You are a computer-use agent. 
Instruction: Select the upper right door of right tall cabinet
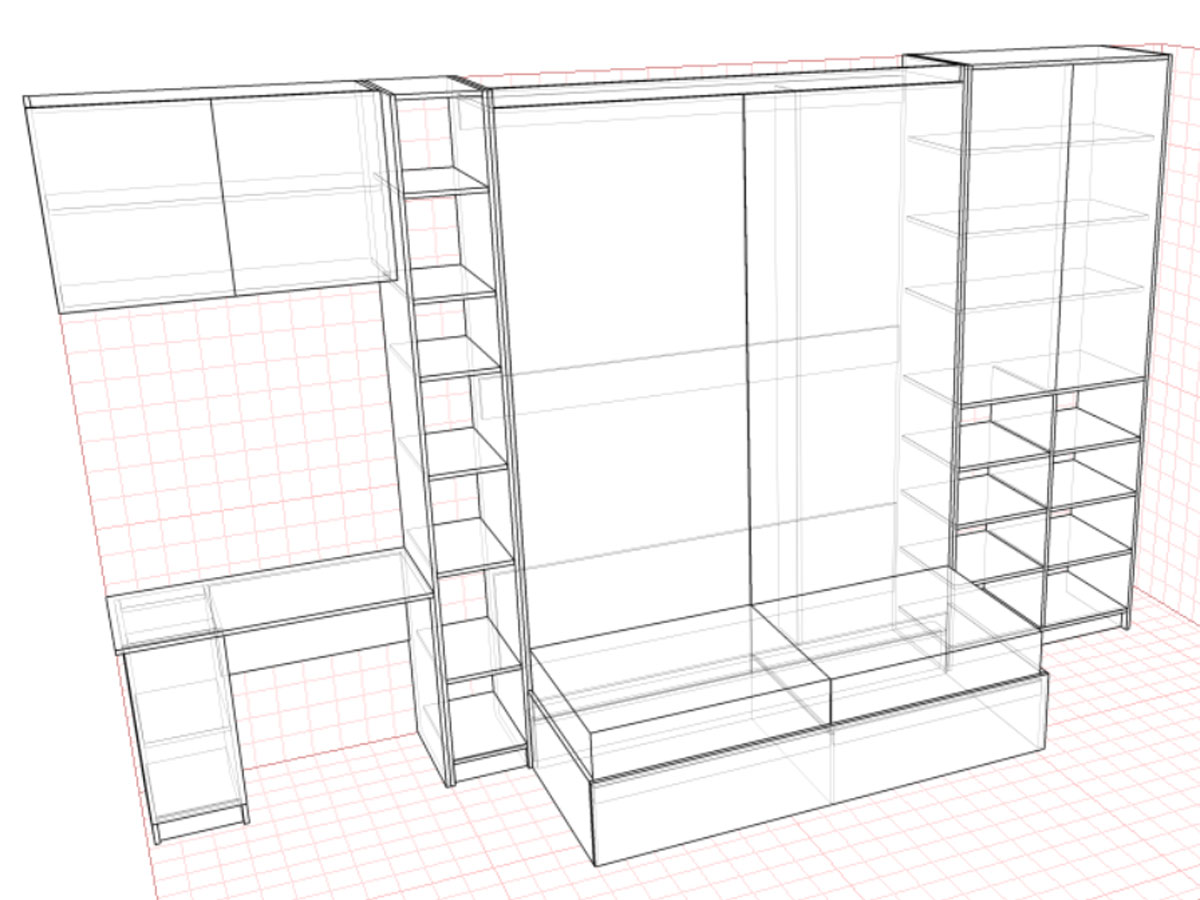coord(1110,220)
